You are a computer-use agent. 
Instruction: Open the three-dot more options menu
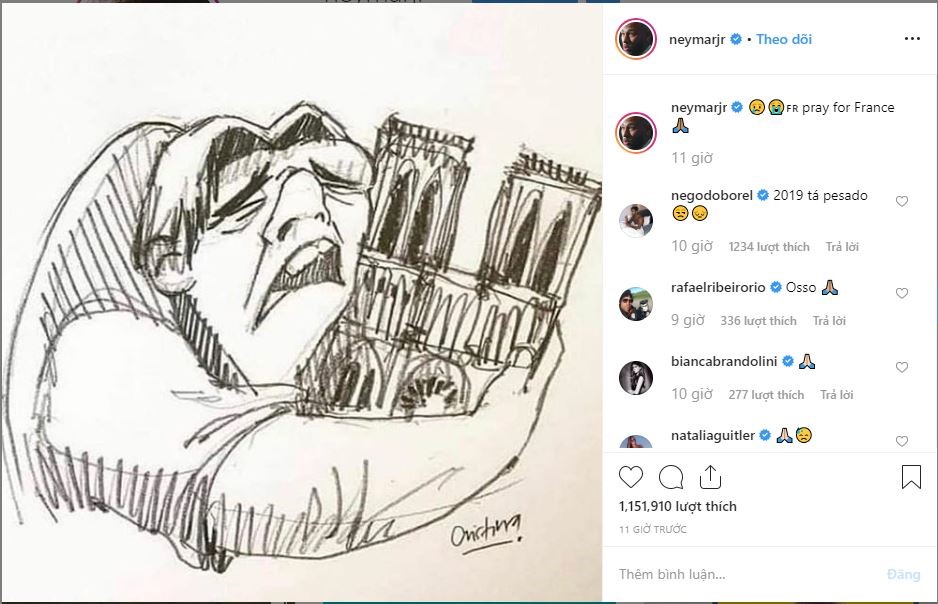[x=912, y=39]
